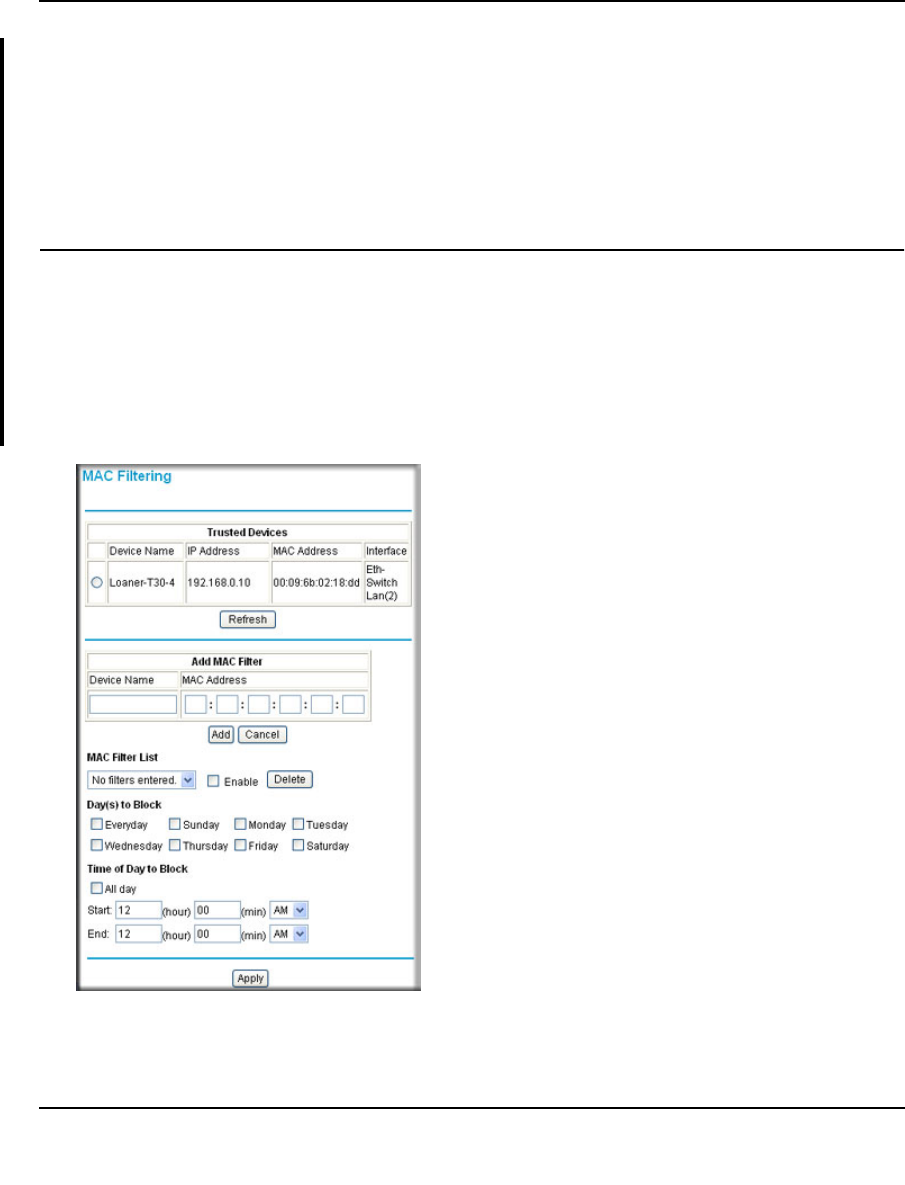Click the Start hour field

tap(138, 911)
